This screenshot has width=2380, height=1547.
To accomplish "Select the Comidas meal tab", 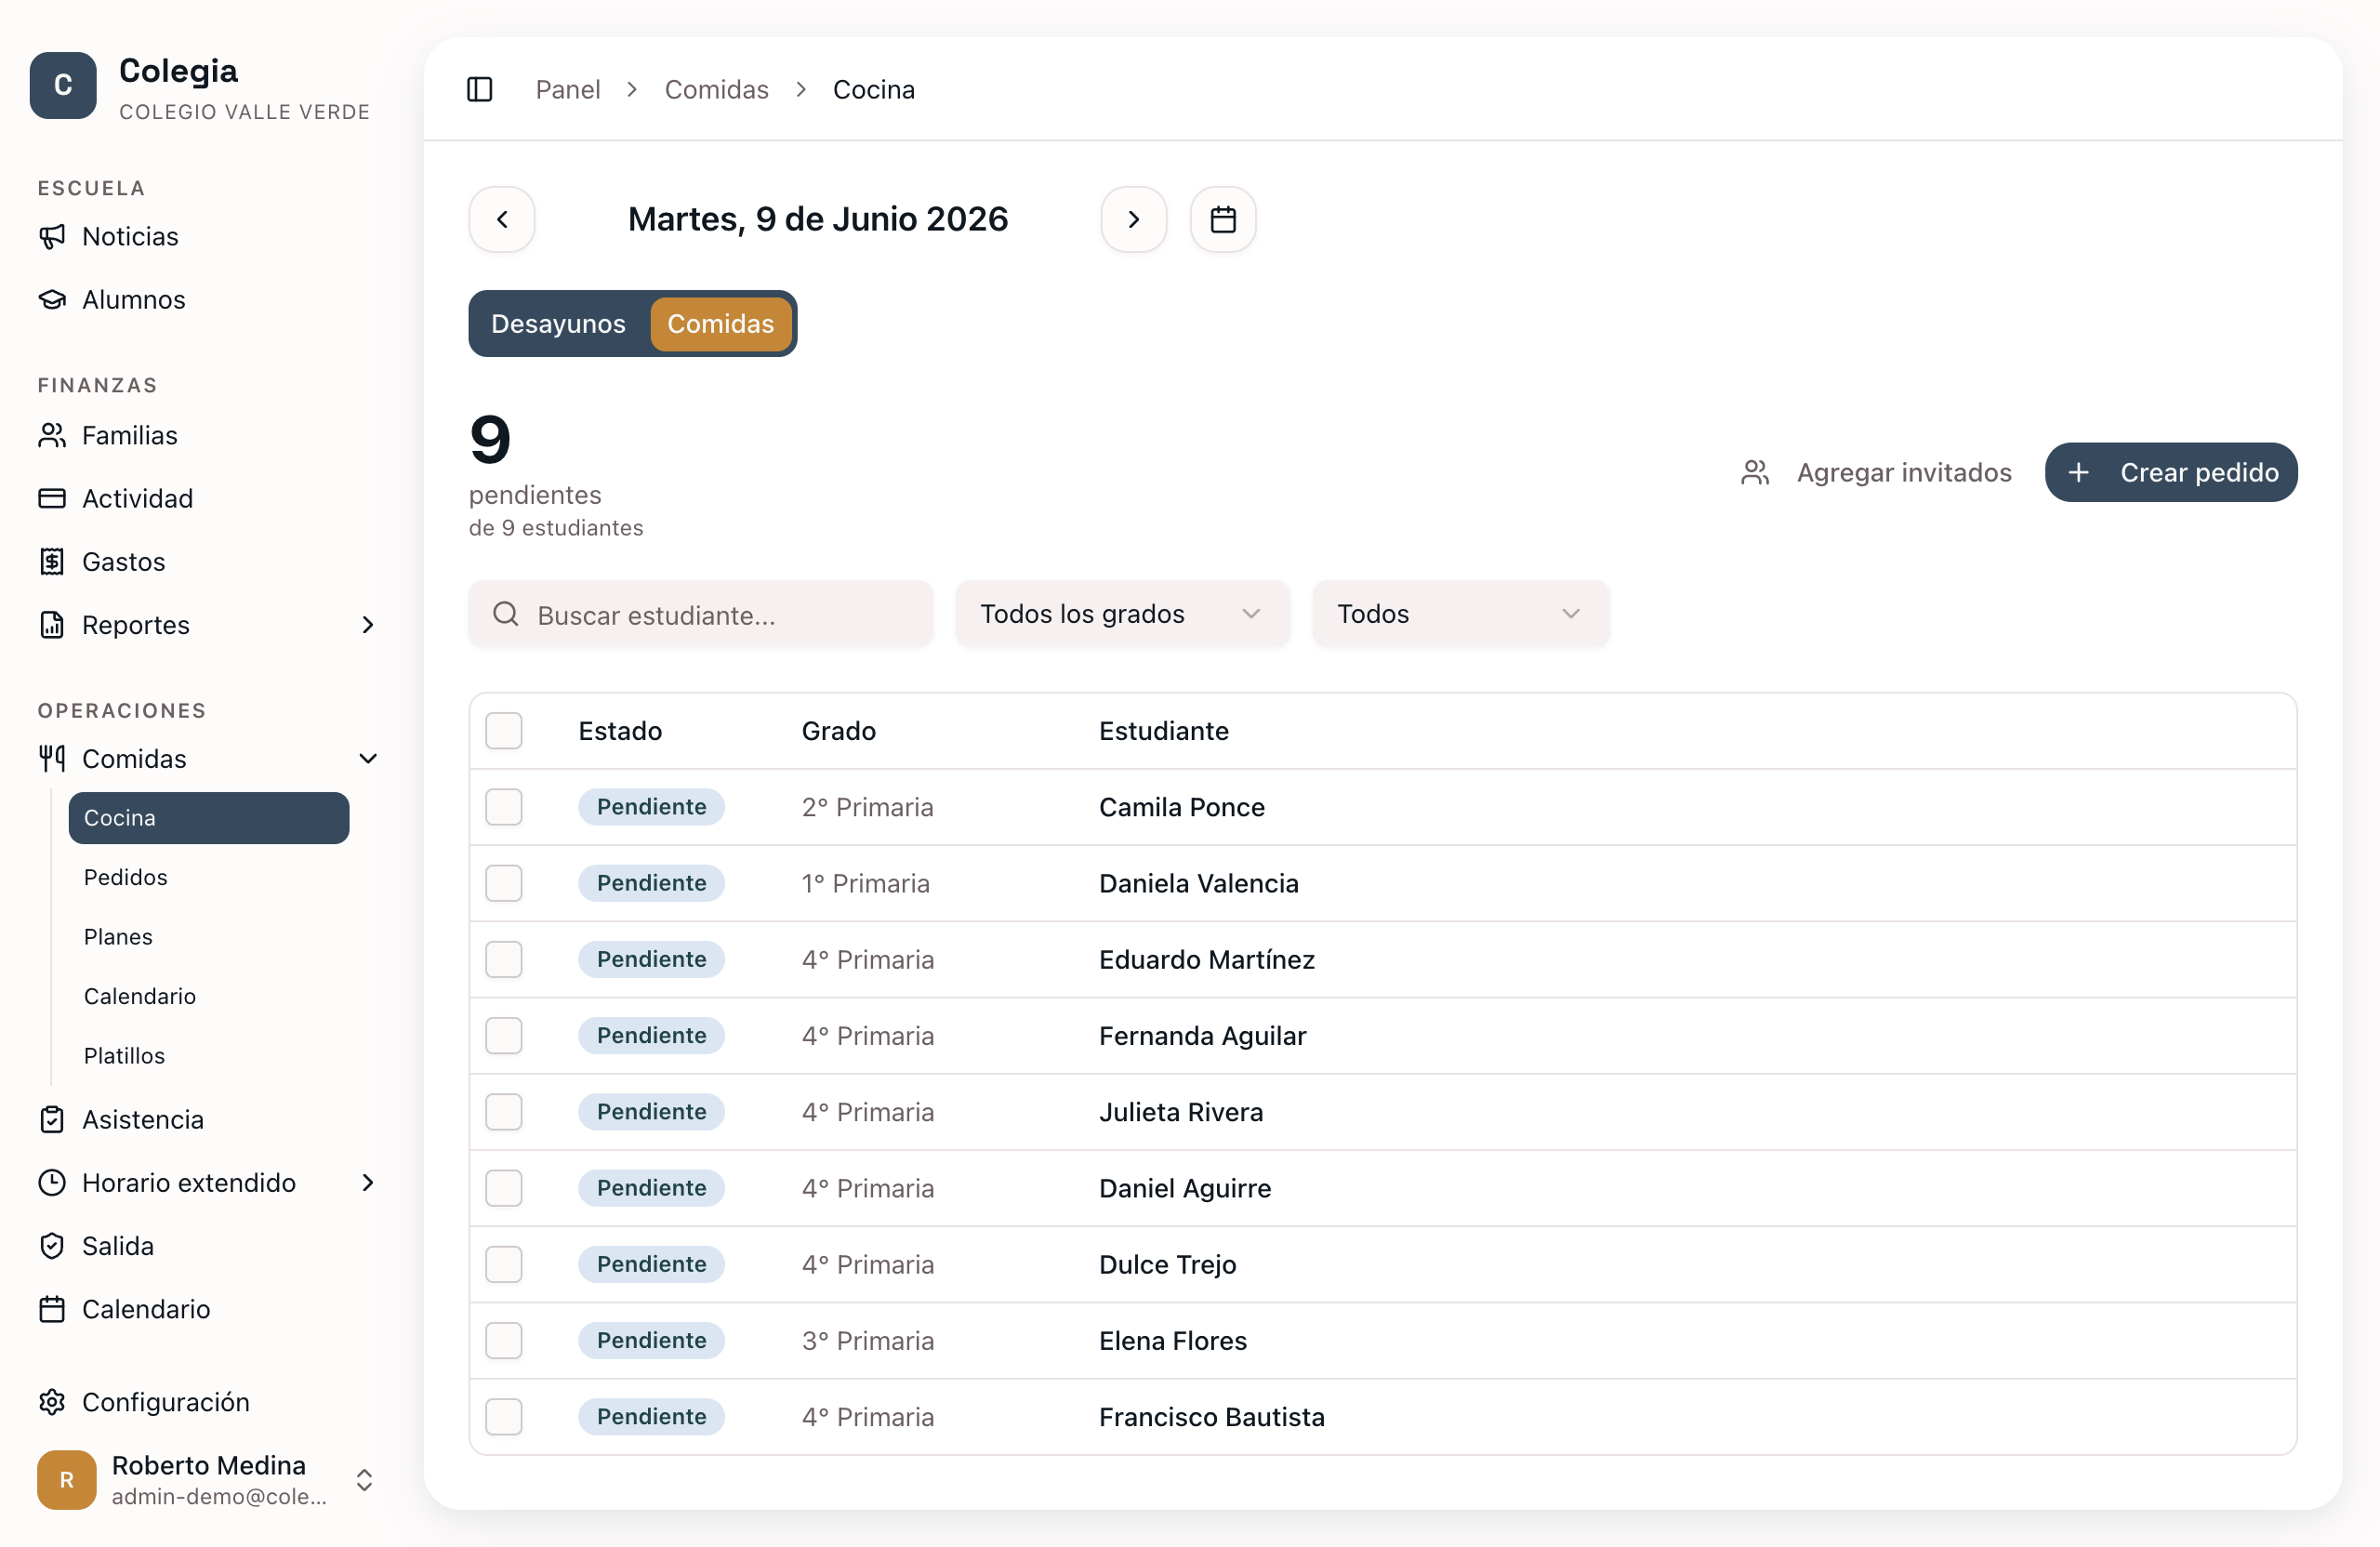I will pos(720,323).
